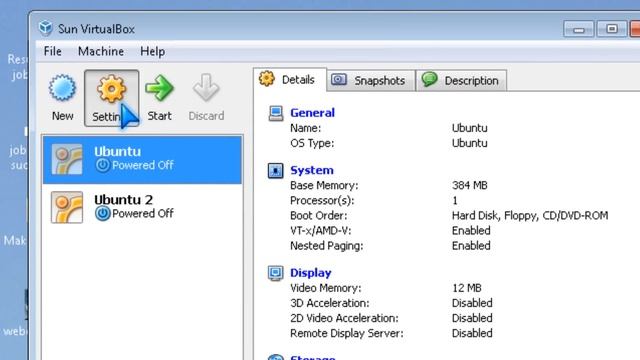The height and width of the screenshot is (360, 640).
Task: Click the Processor(s) label
Action: click(322, 201)
